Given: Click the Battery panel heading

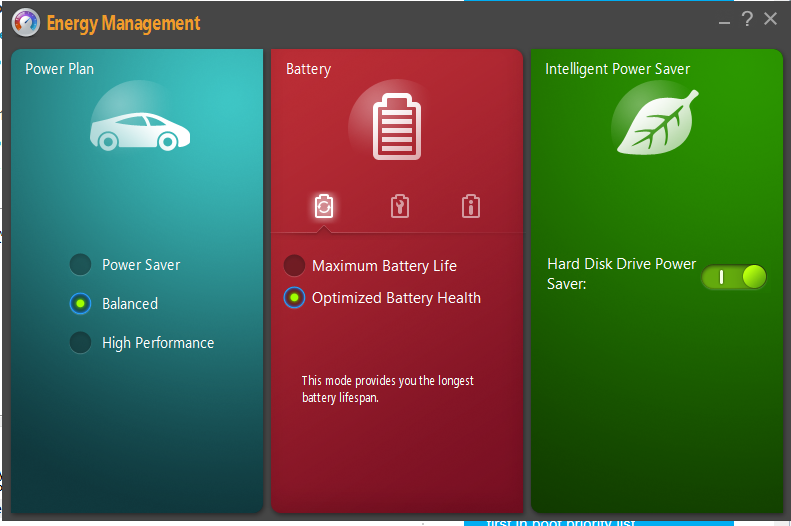Looking at the screenshot, I should pos(308,69).
